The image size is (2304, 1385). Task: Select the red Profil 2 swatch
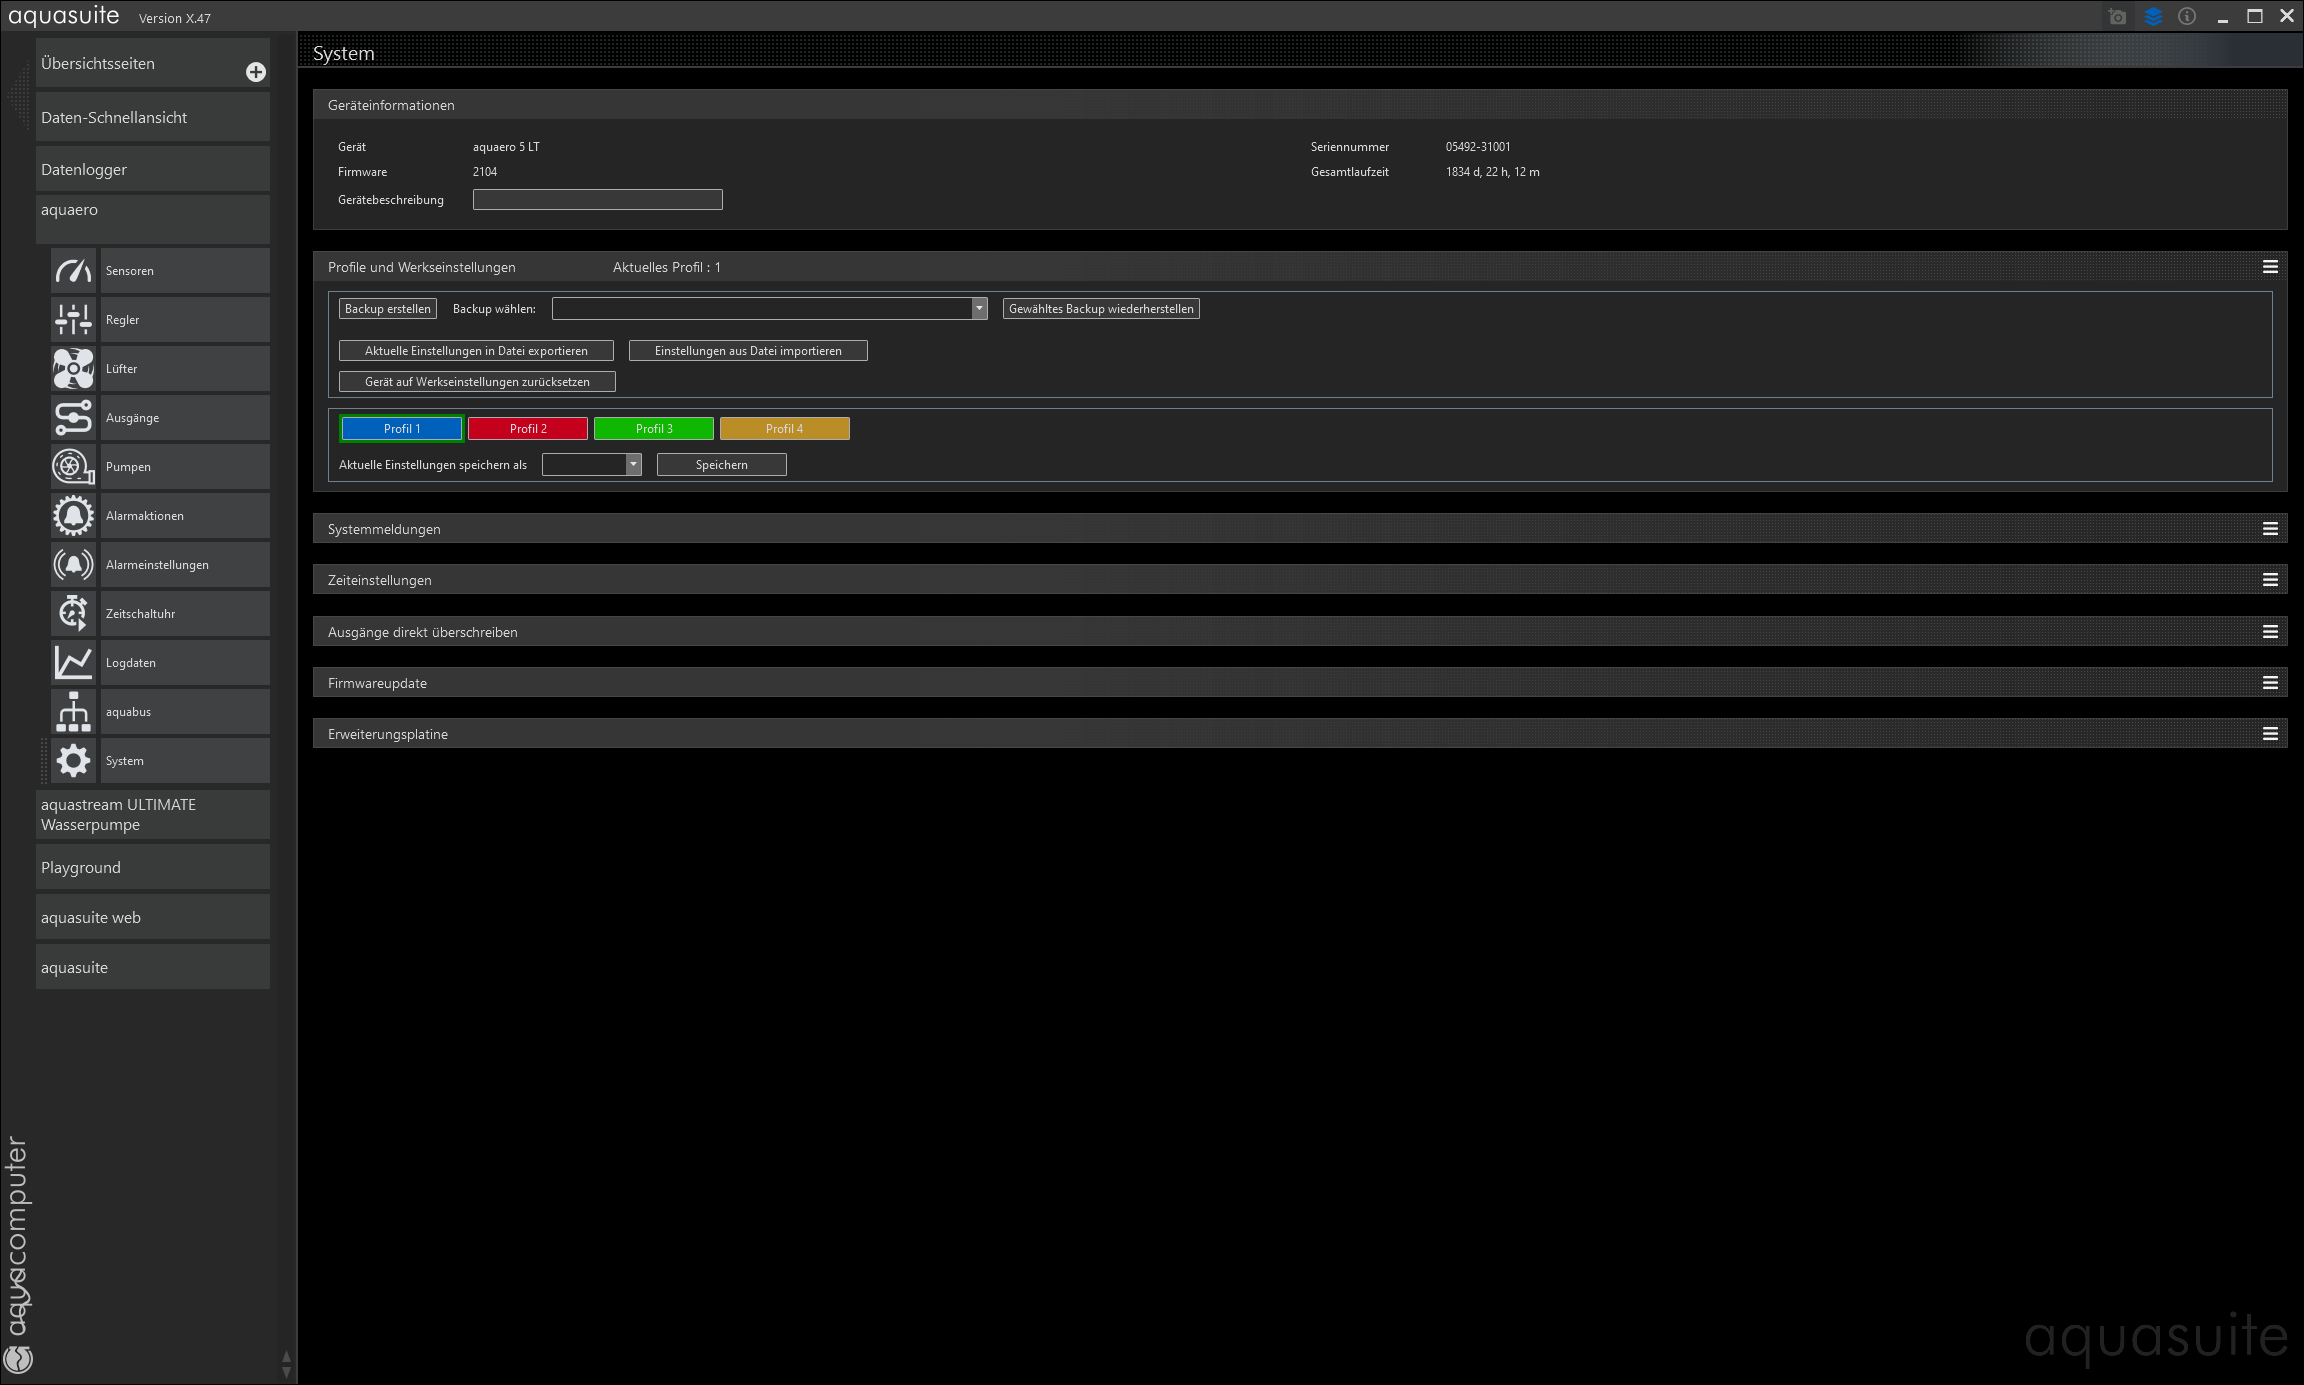coord(528,429)
